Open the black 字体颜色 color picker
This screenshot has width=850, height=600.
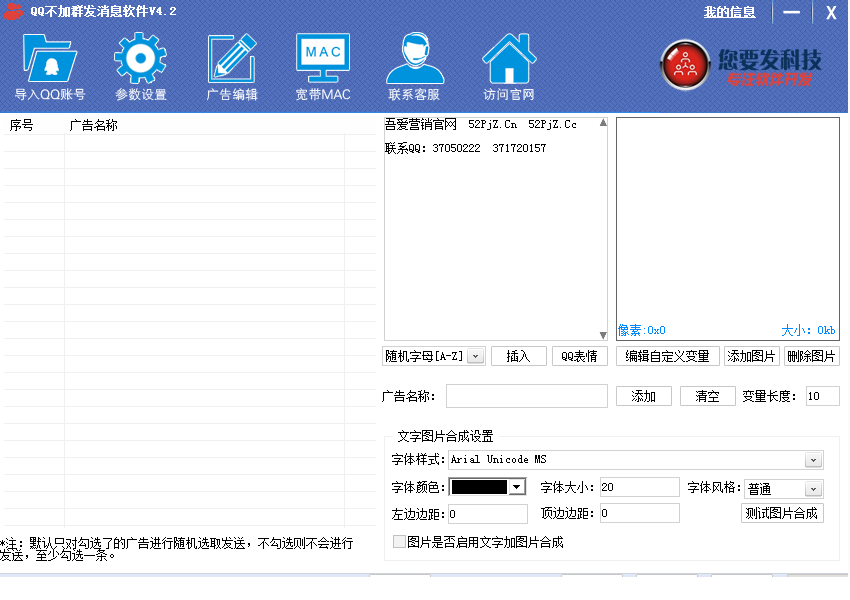tap(487, 487)
